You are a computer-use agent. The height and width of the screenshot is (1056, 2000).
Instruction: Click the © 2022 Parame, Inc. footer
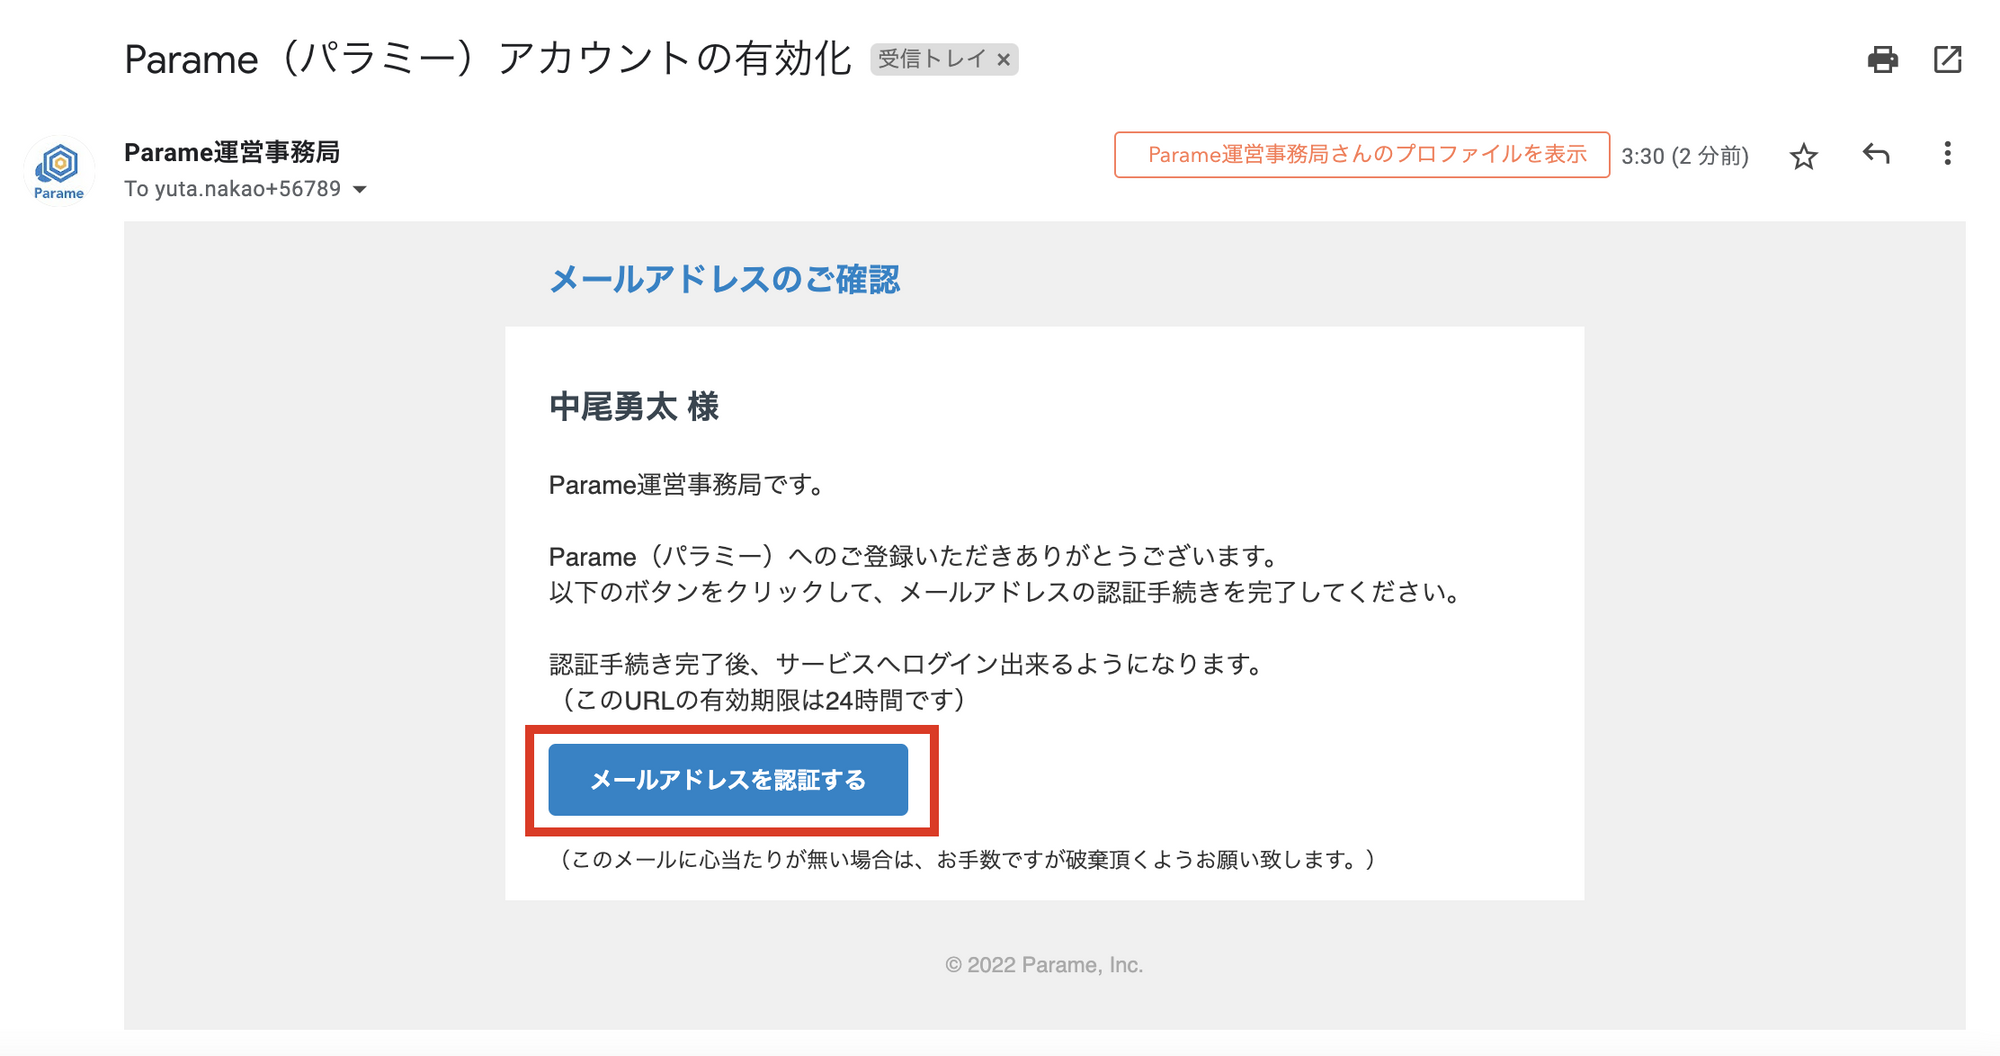1044,965
